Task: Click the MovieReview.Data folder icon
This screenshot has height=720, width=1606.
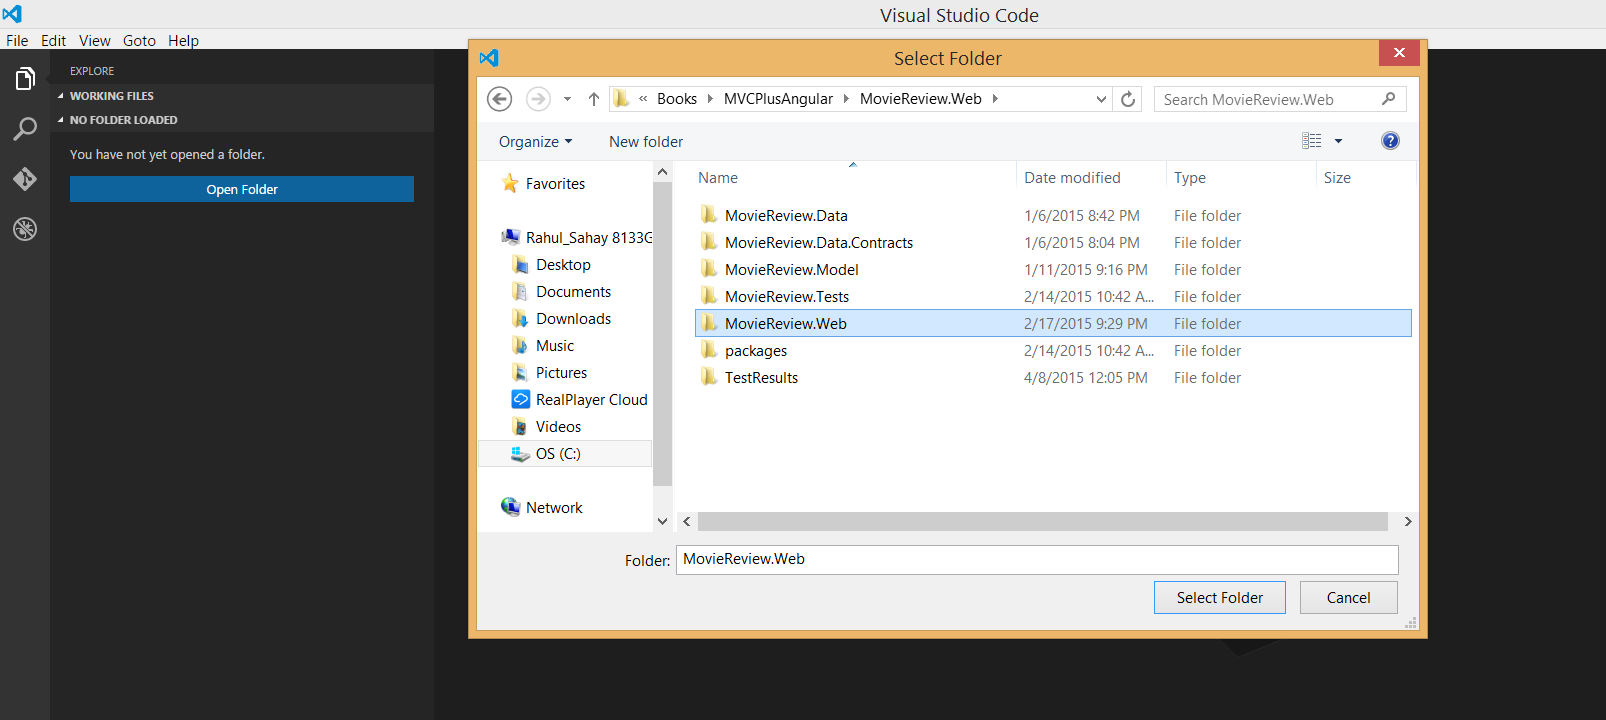Action: (x=709, y=215)
